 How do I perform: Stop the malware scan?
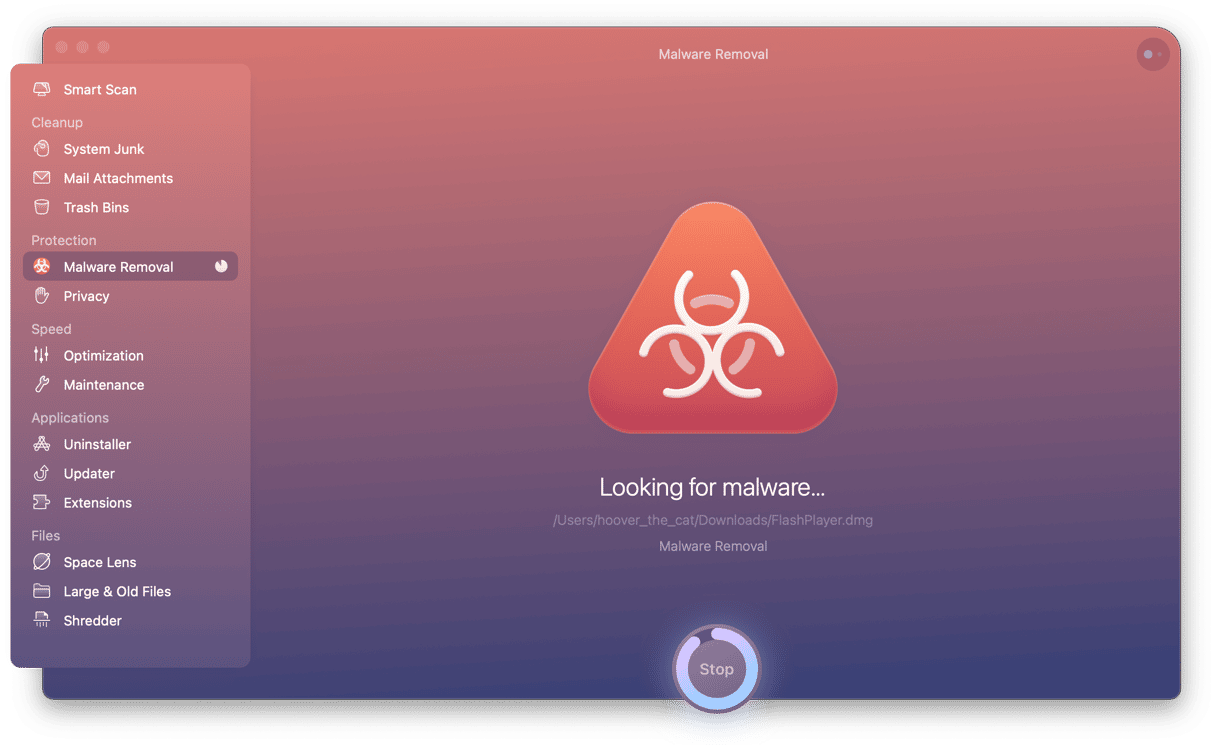pos(716,669)
